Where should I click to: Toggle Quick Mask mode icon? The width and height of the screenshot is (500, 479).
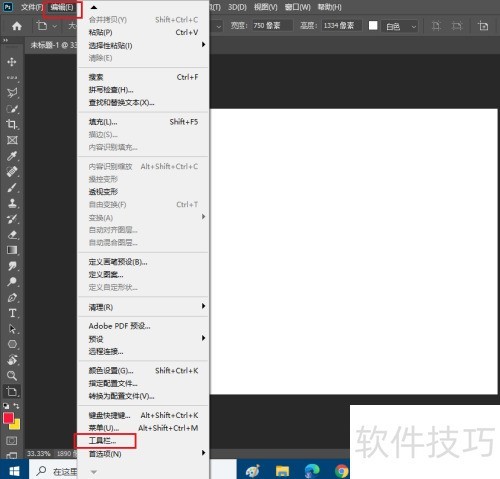click(x=12, y=441)
